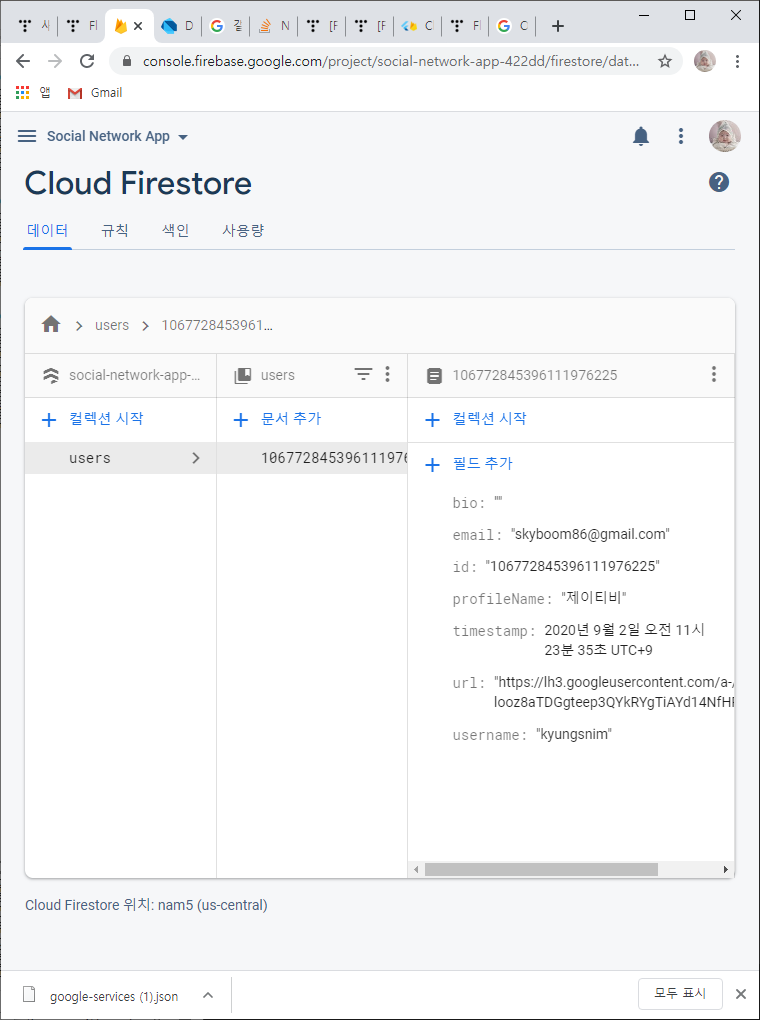The width and height of the screenshot is (760, 1020).
Task: Open Gmail bookmark
Action: tap(95, 93)
